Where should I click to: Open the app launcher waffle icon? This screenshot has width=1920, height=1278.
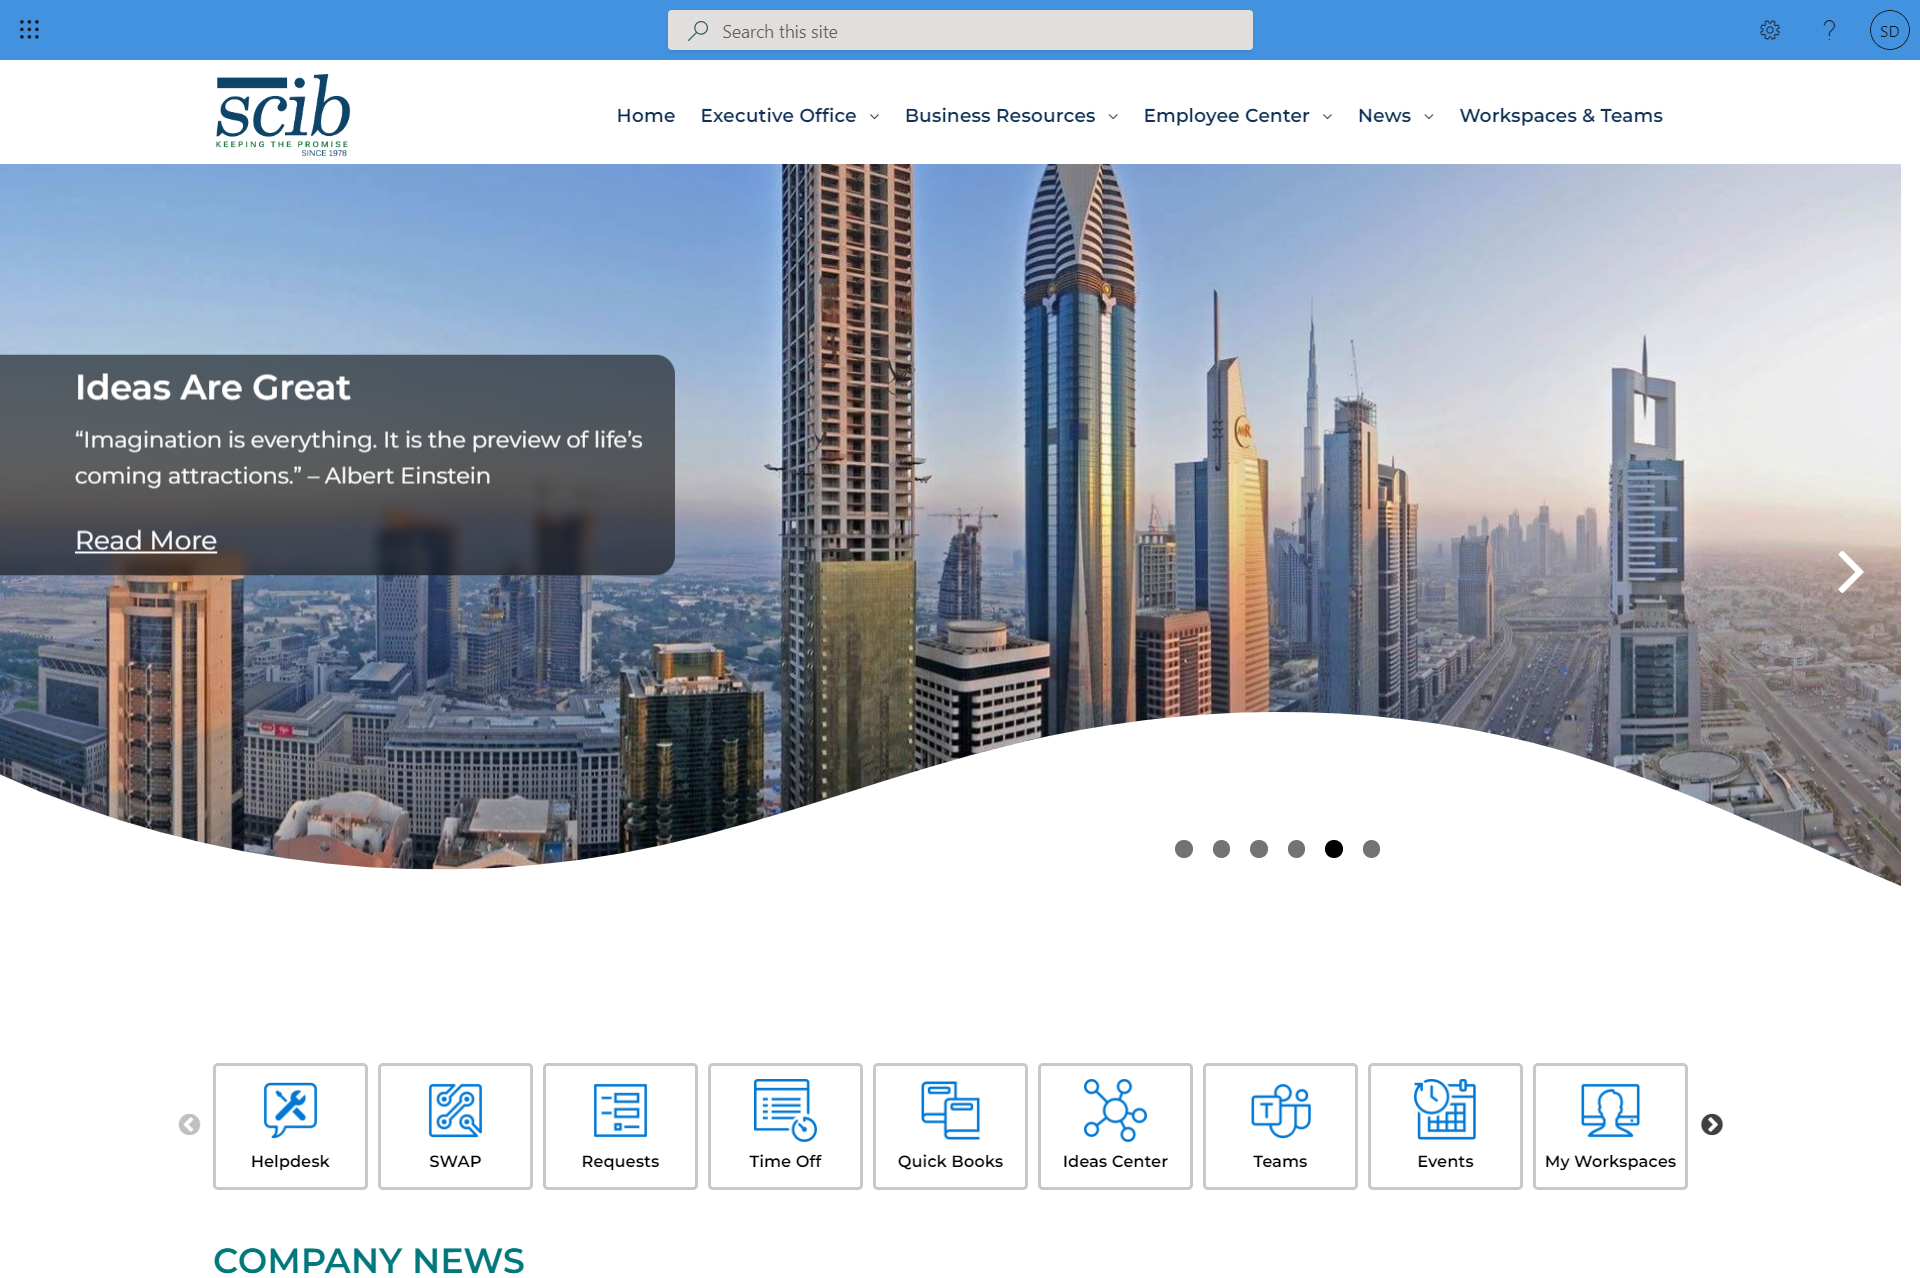point(29,30)
